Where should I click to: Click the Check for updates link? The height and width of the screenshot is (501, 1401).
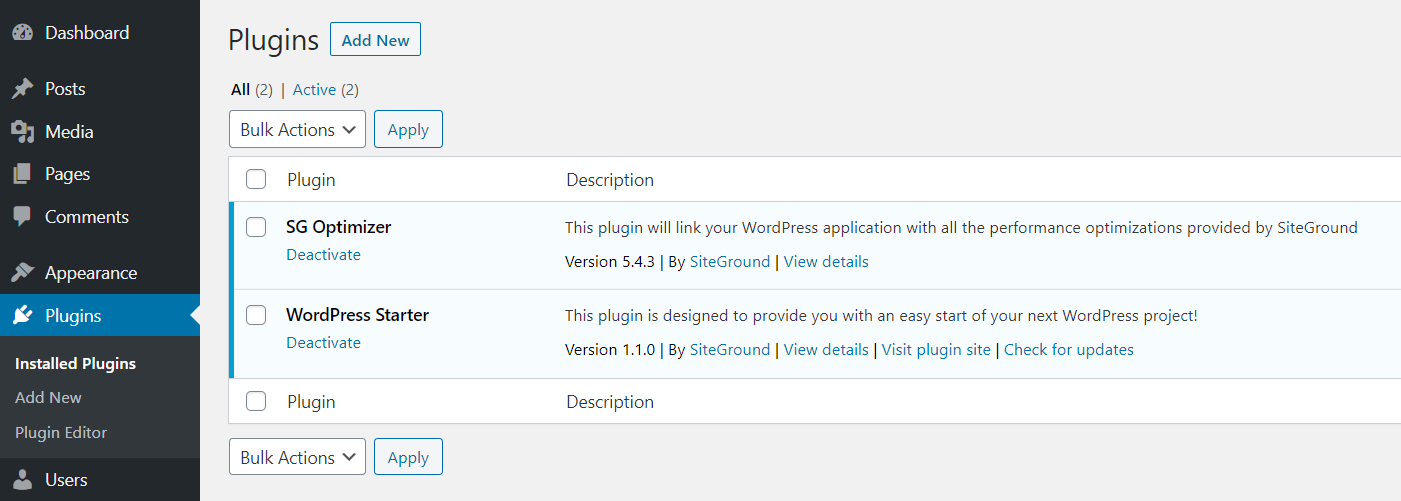click(x=1069, y=350)
